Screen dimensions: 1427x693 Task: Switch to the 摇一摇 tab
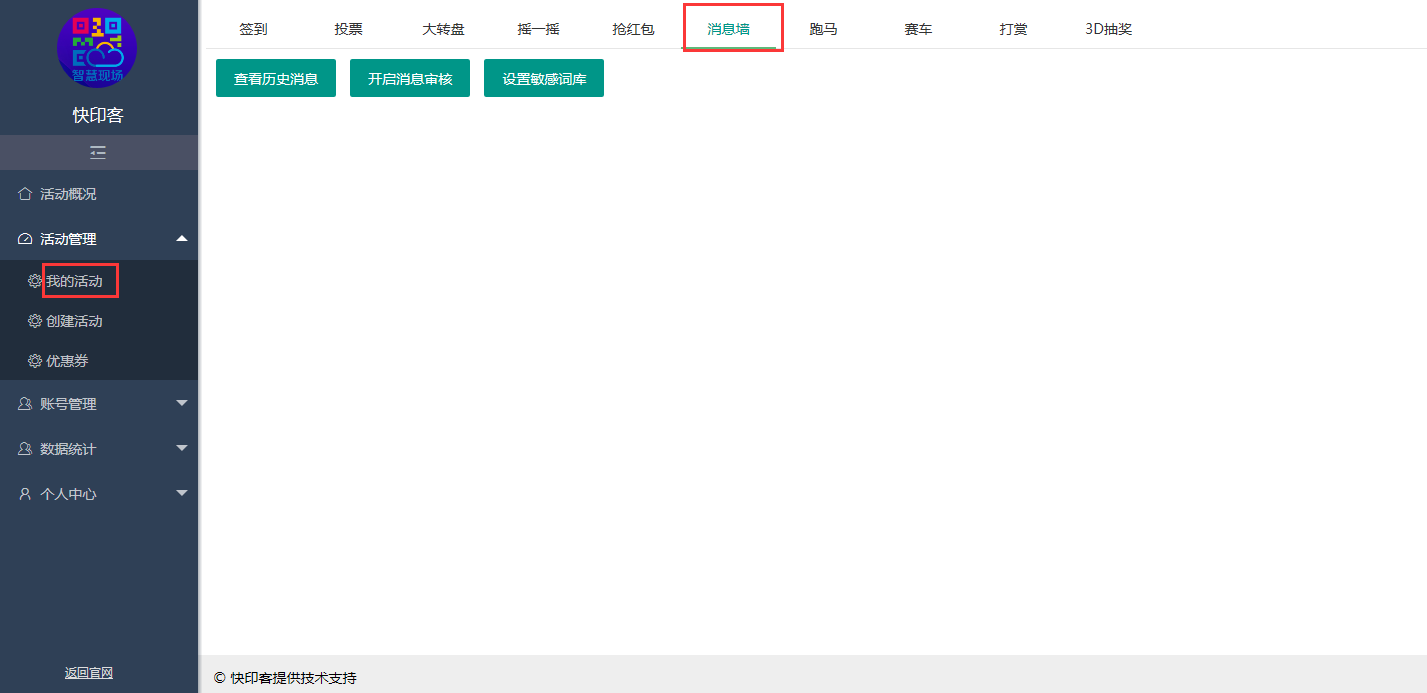[x=539, y=29]
